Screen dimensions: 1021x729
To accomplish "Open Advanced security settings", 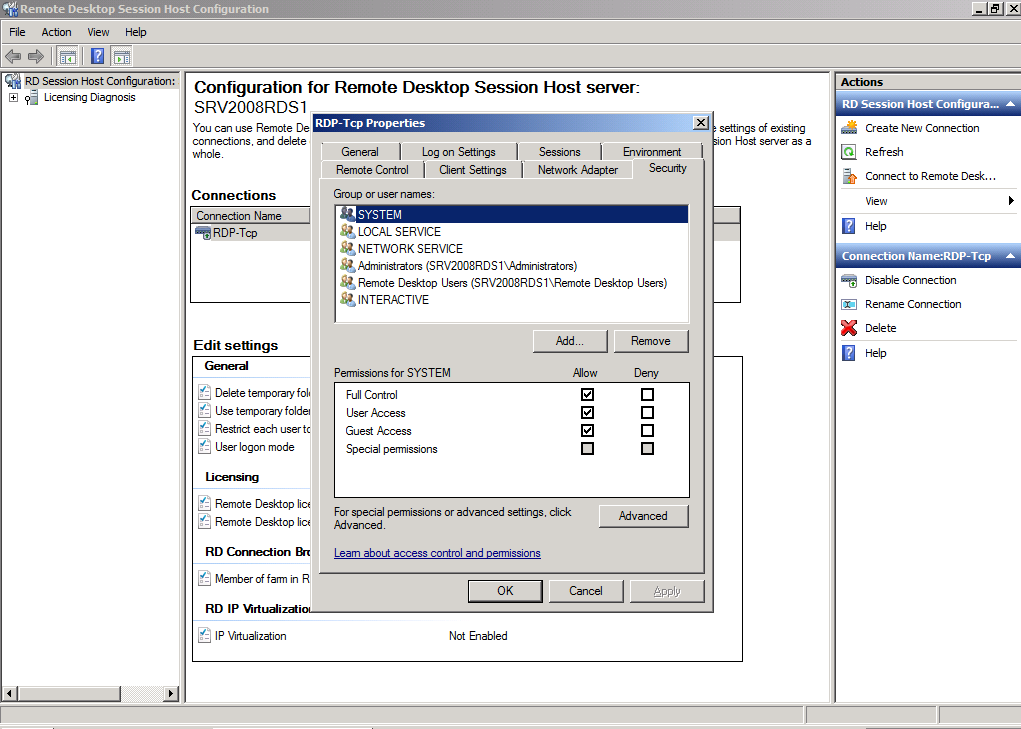I will [643, 516].
